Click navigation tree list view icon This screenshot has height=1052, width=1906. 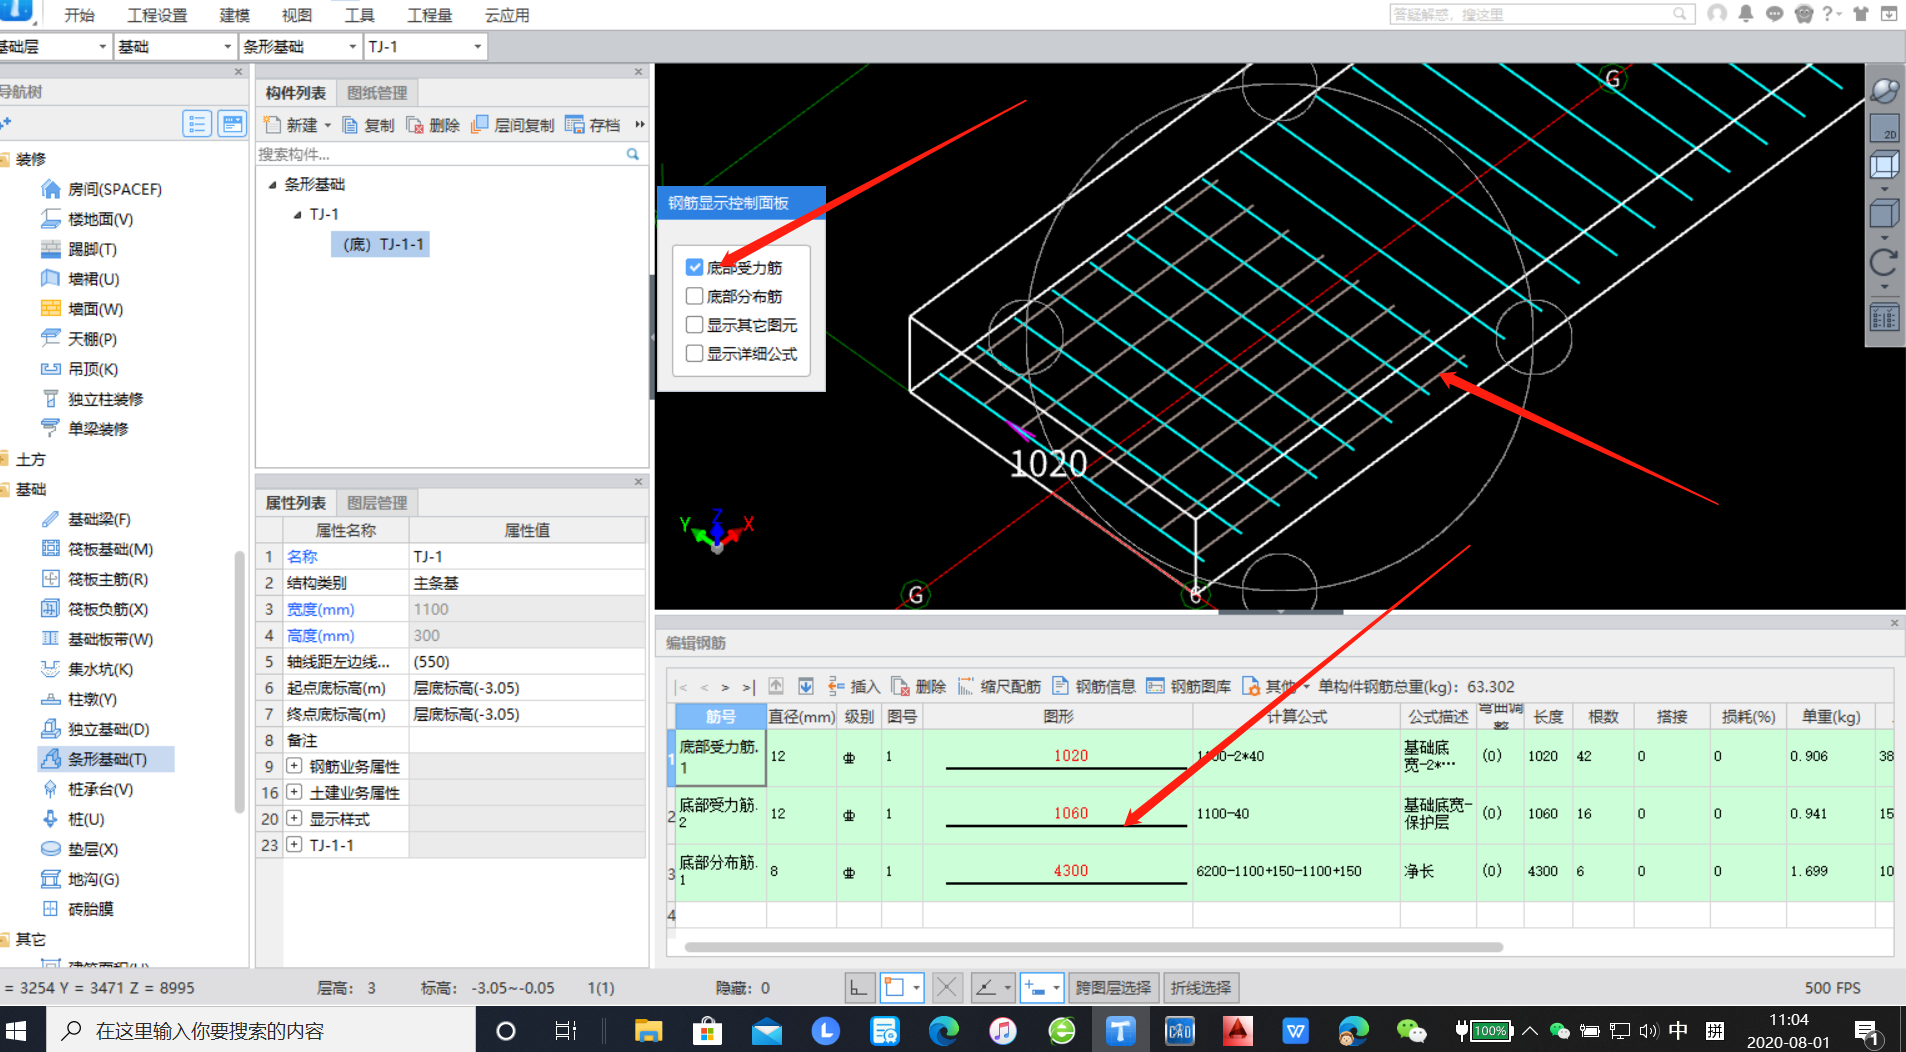[x=197, y=124]
